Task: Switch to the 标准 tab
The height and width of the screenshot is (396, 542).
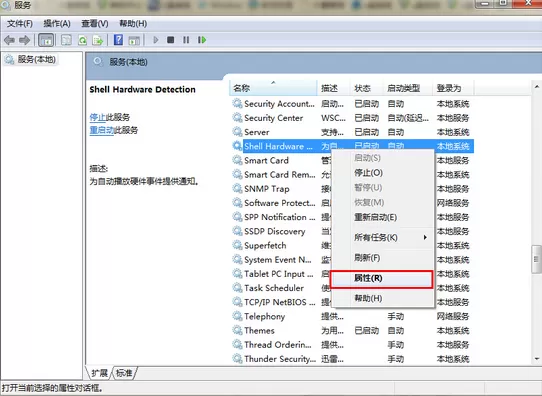Action: [x=124, y=373]
